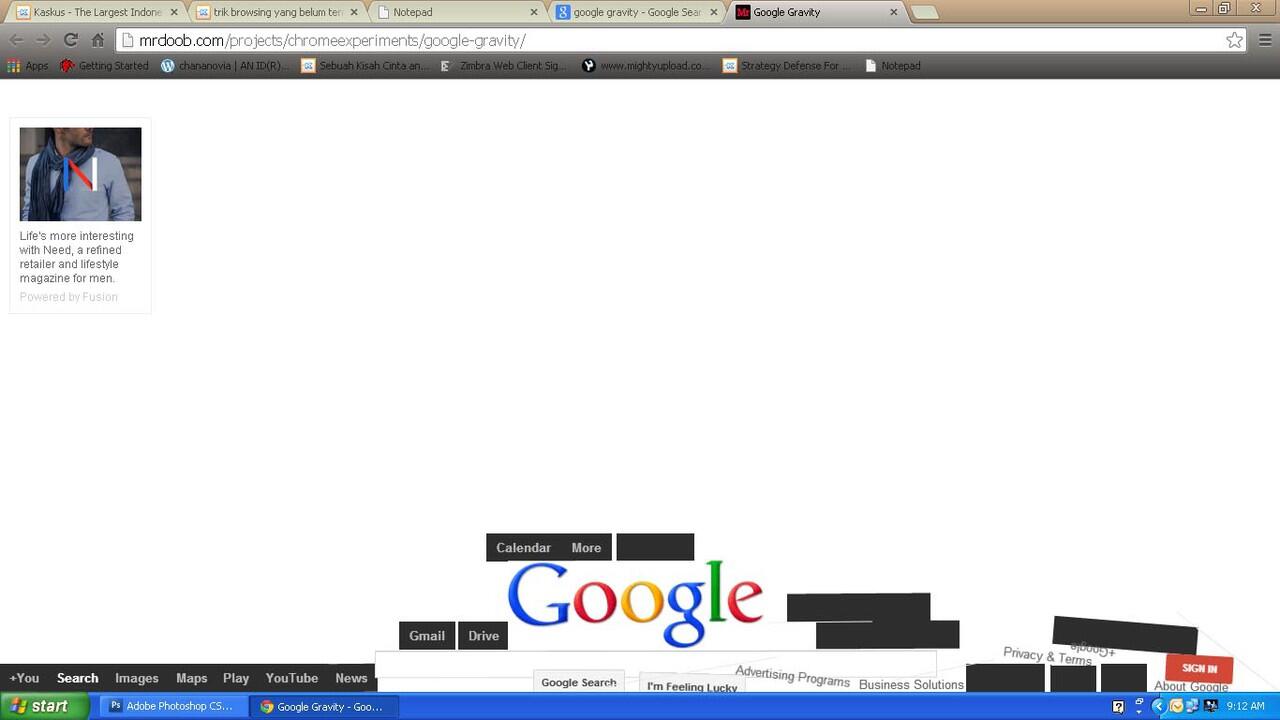Screen dimensions: 1280x720
Task: Open the Chrome menu icon
Action: coord(1265,40)
